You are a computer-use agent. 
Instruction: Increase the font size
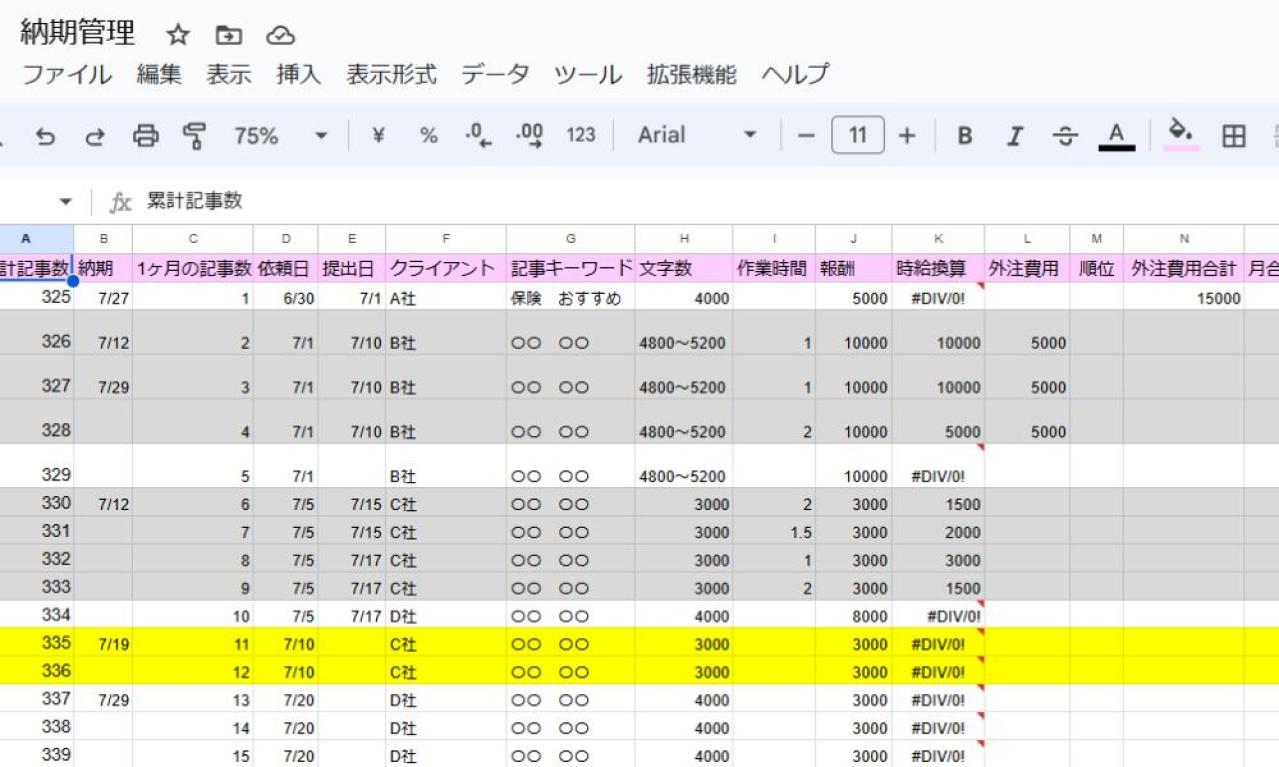point(907,135)
